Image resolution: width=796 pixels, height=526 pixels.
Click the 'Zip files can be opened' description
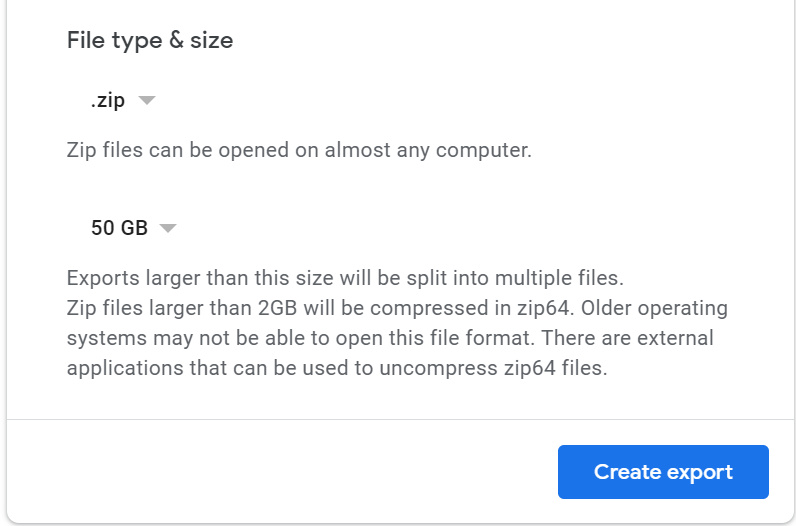tap(299, 150)
